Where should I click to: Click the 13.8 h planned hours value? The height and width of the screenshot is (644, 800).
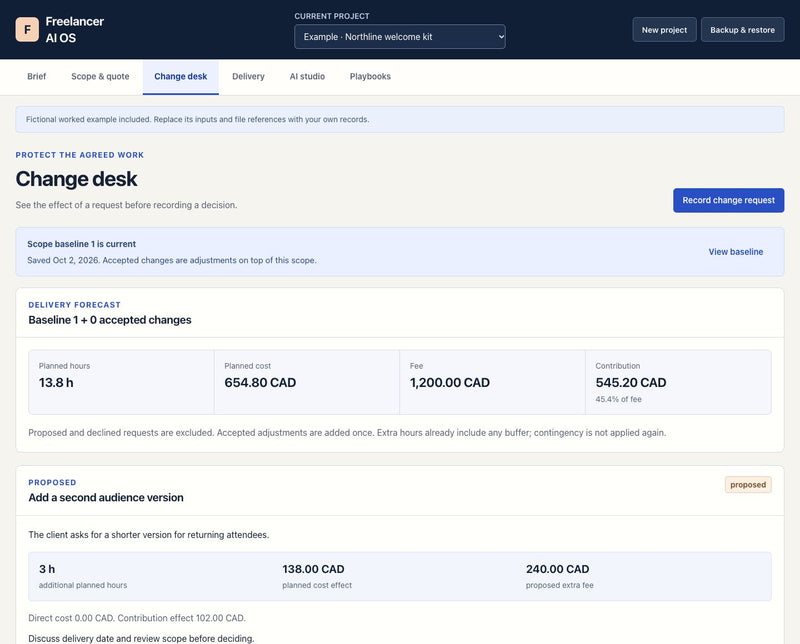tap(56, 383)
